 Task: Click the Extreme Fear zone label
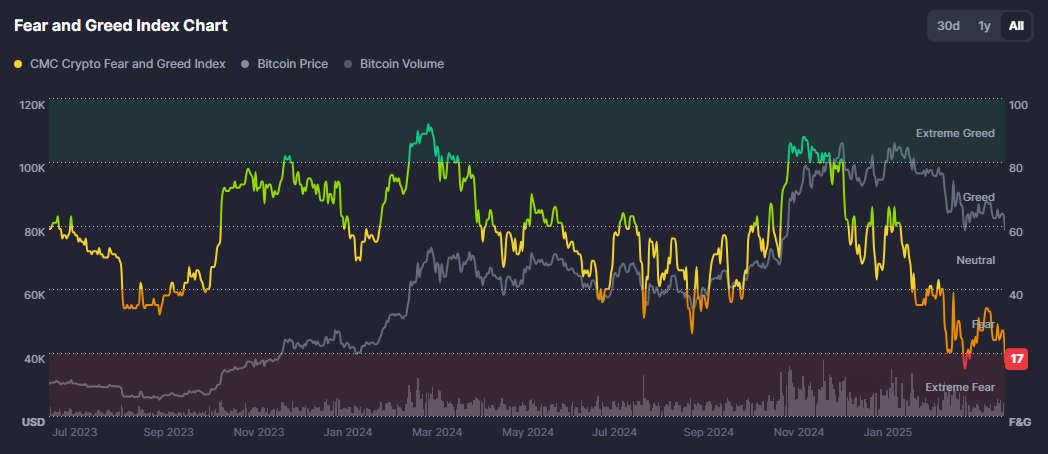[959, 387]
